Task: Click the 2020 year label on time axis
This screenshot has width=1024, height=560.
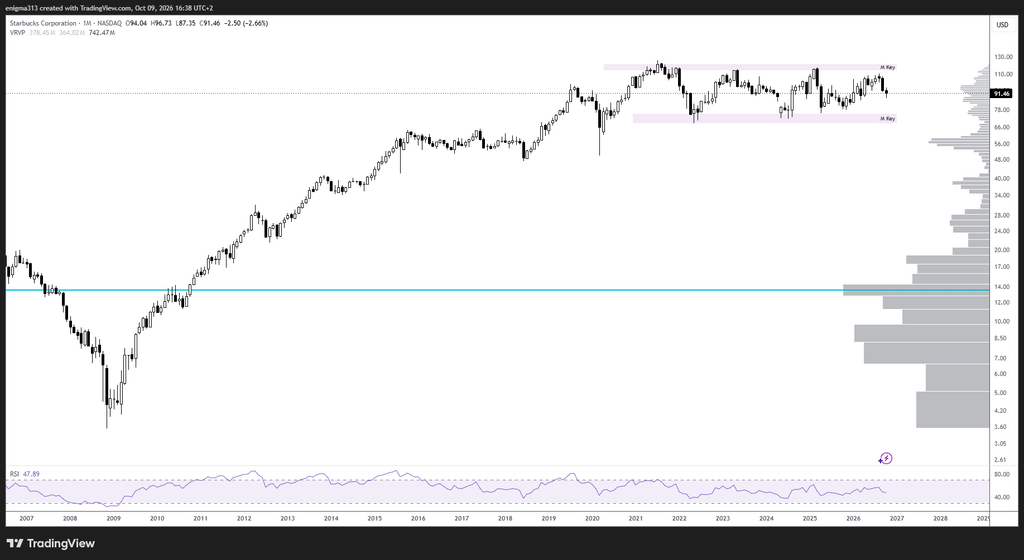Action: 592,519
